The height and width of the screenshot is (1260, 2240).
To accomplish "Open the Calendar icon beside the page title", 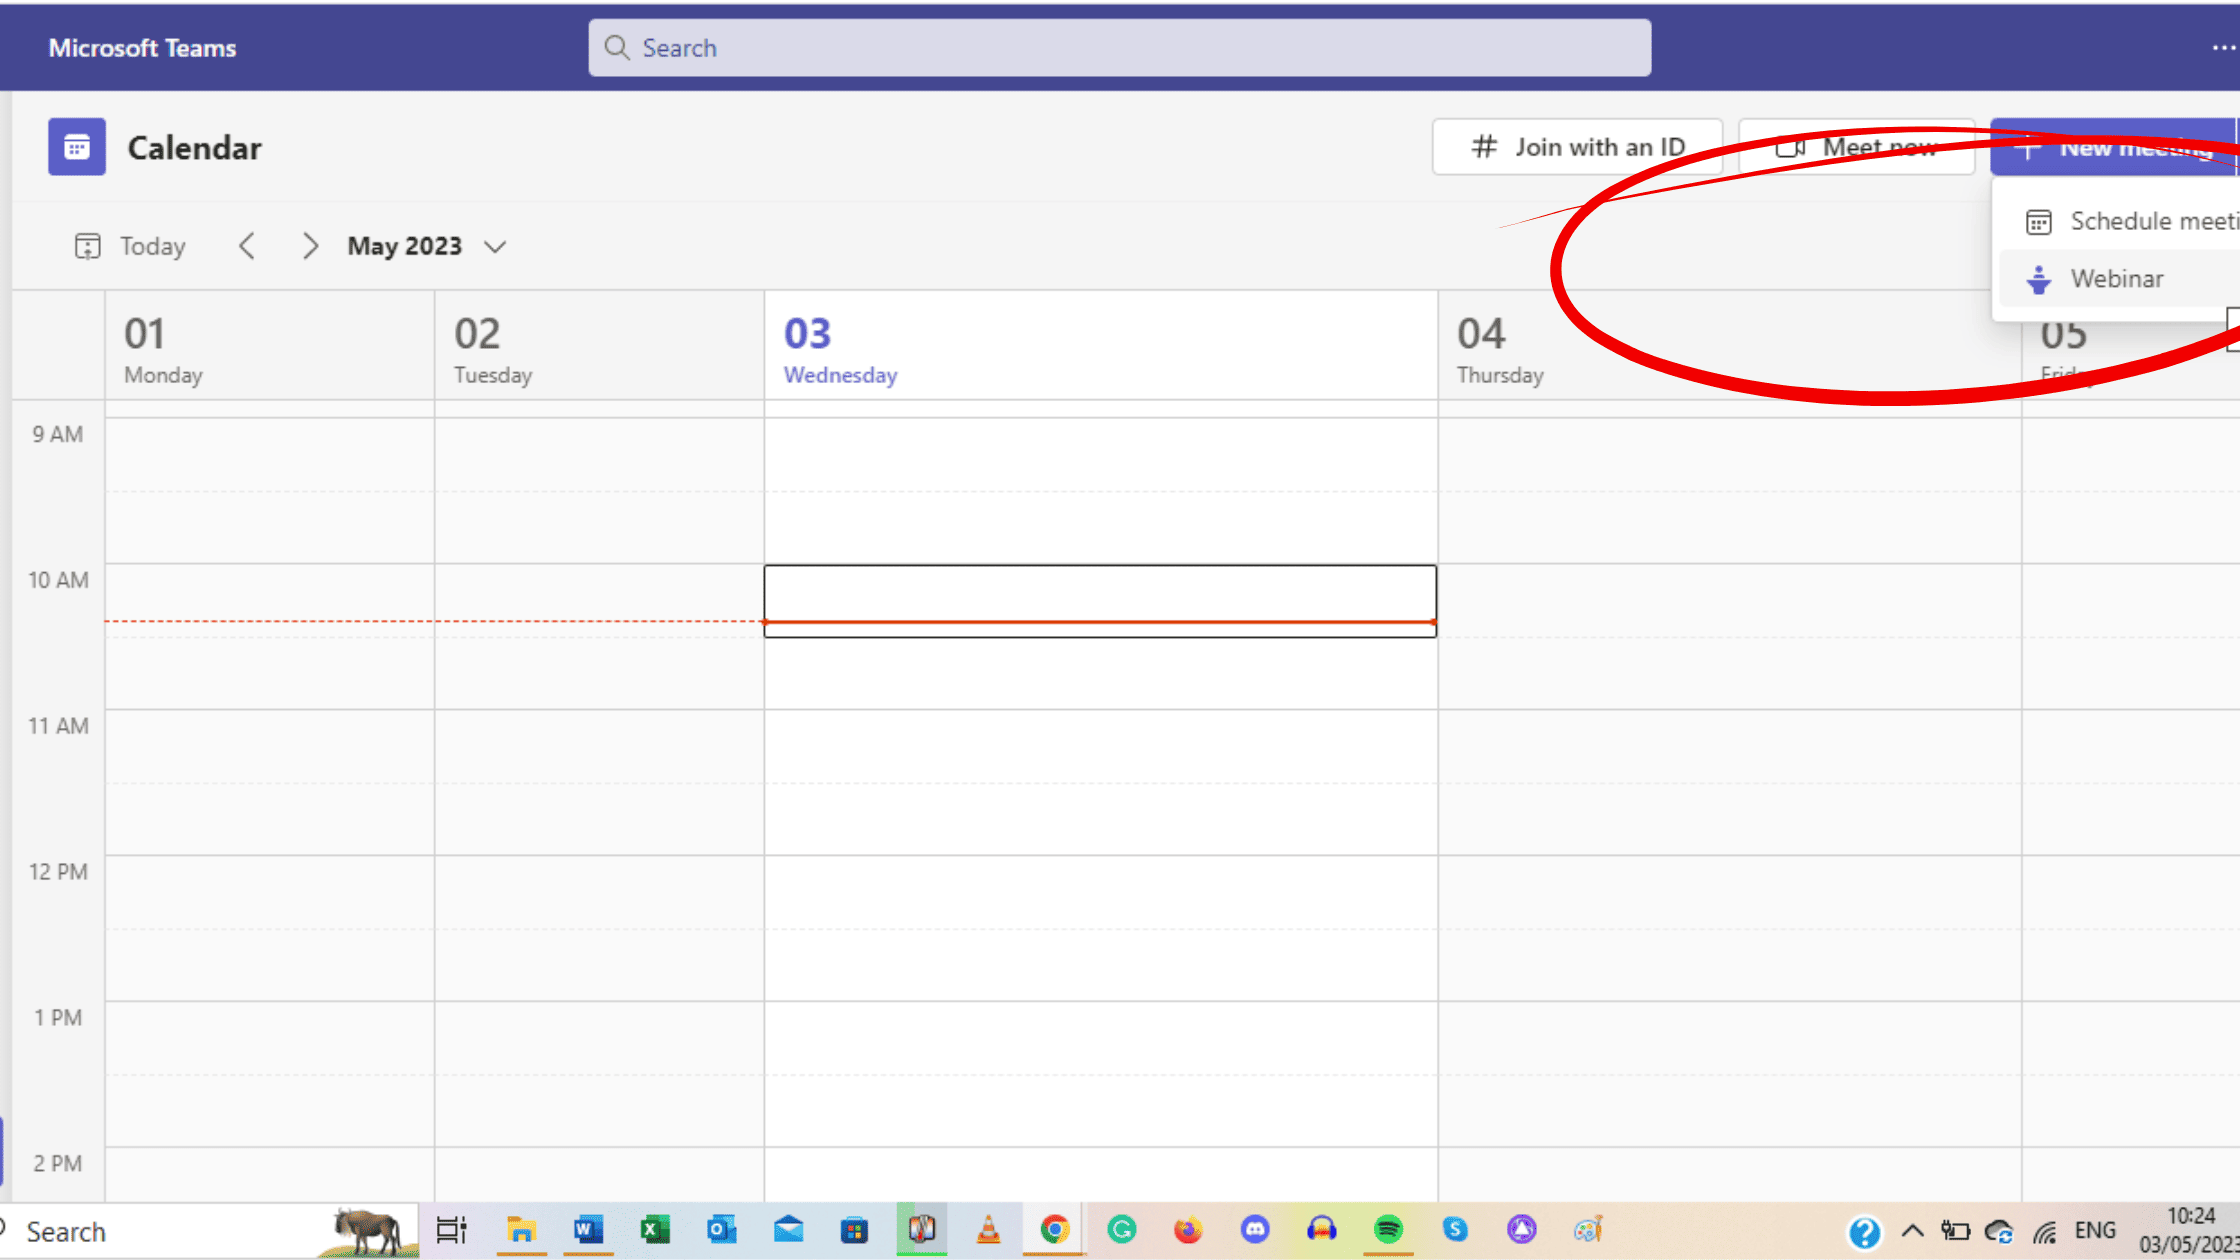I will pos(76,146).
